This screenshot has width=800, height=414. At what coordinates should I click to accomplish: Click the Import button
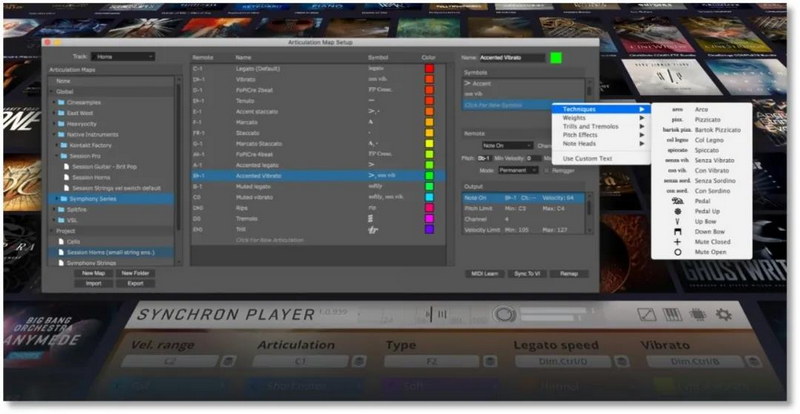coord(93,284)
